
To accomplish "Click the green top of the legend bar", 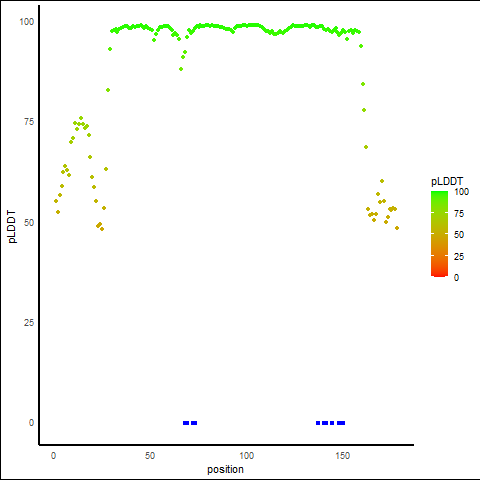I will point(439,193).
